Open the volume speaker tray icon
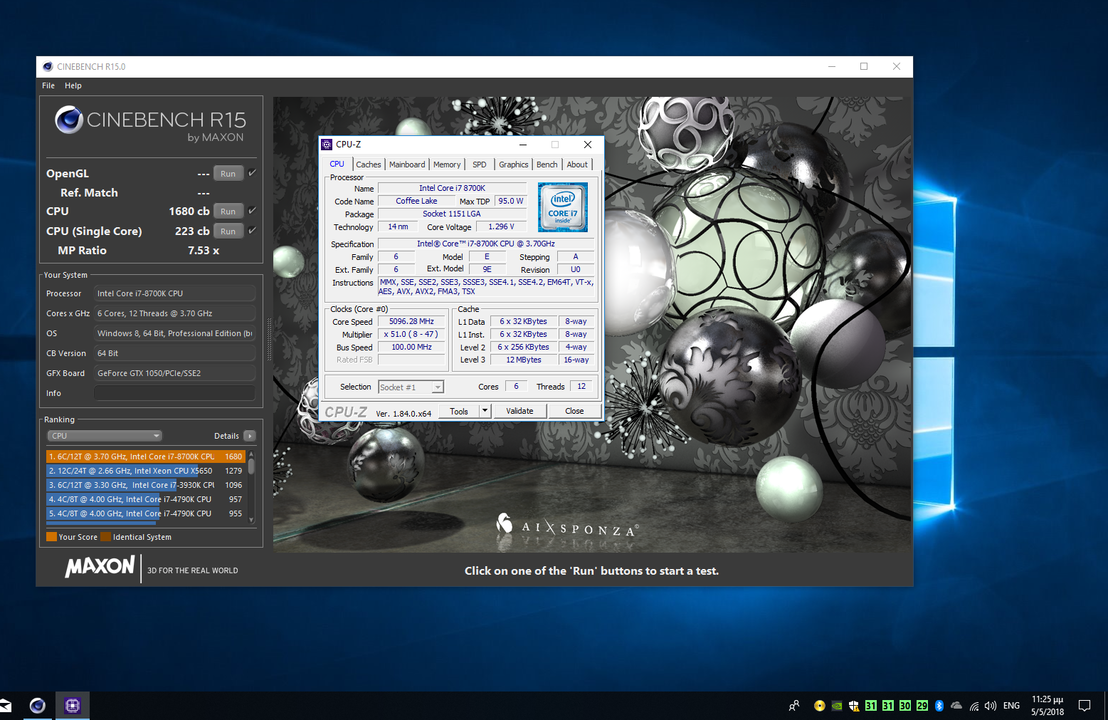 (x=990, y=705)
